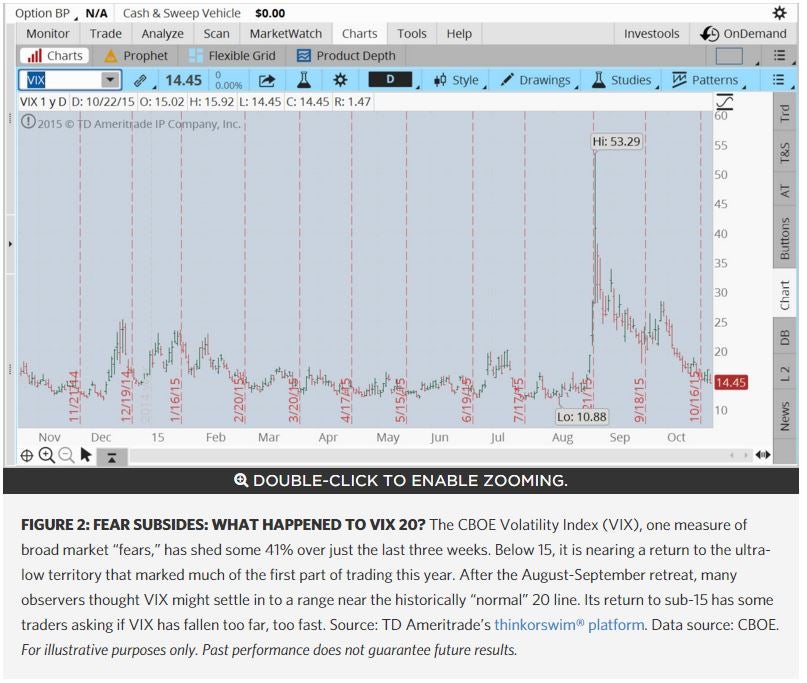The height and width of the screenshot is (683, 807).
Task: Click the 12/19/14 expiration date marker
Action: (x=126, y=395)
